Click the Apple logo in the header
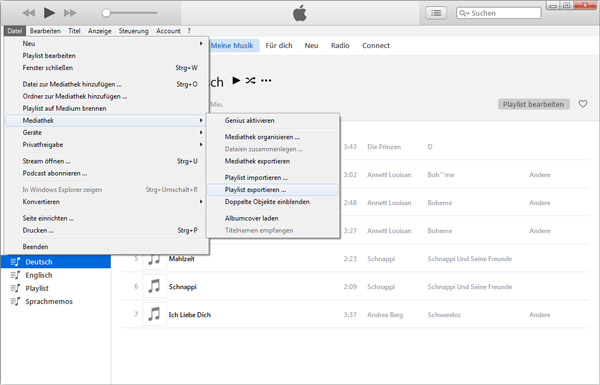The width and height of the screenshot is (600, 385). tap(300, 13)
